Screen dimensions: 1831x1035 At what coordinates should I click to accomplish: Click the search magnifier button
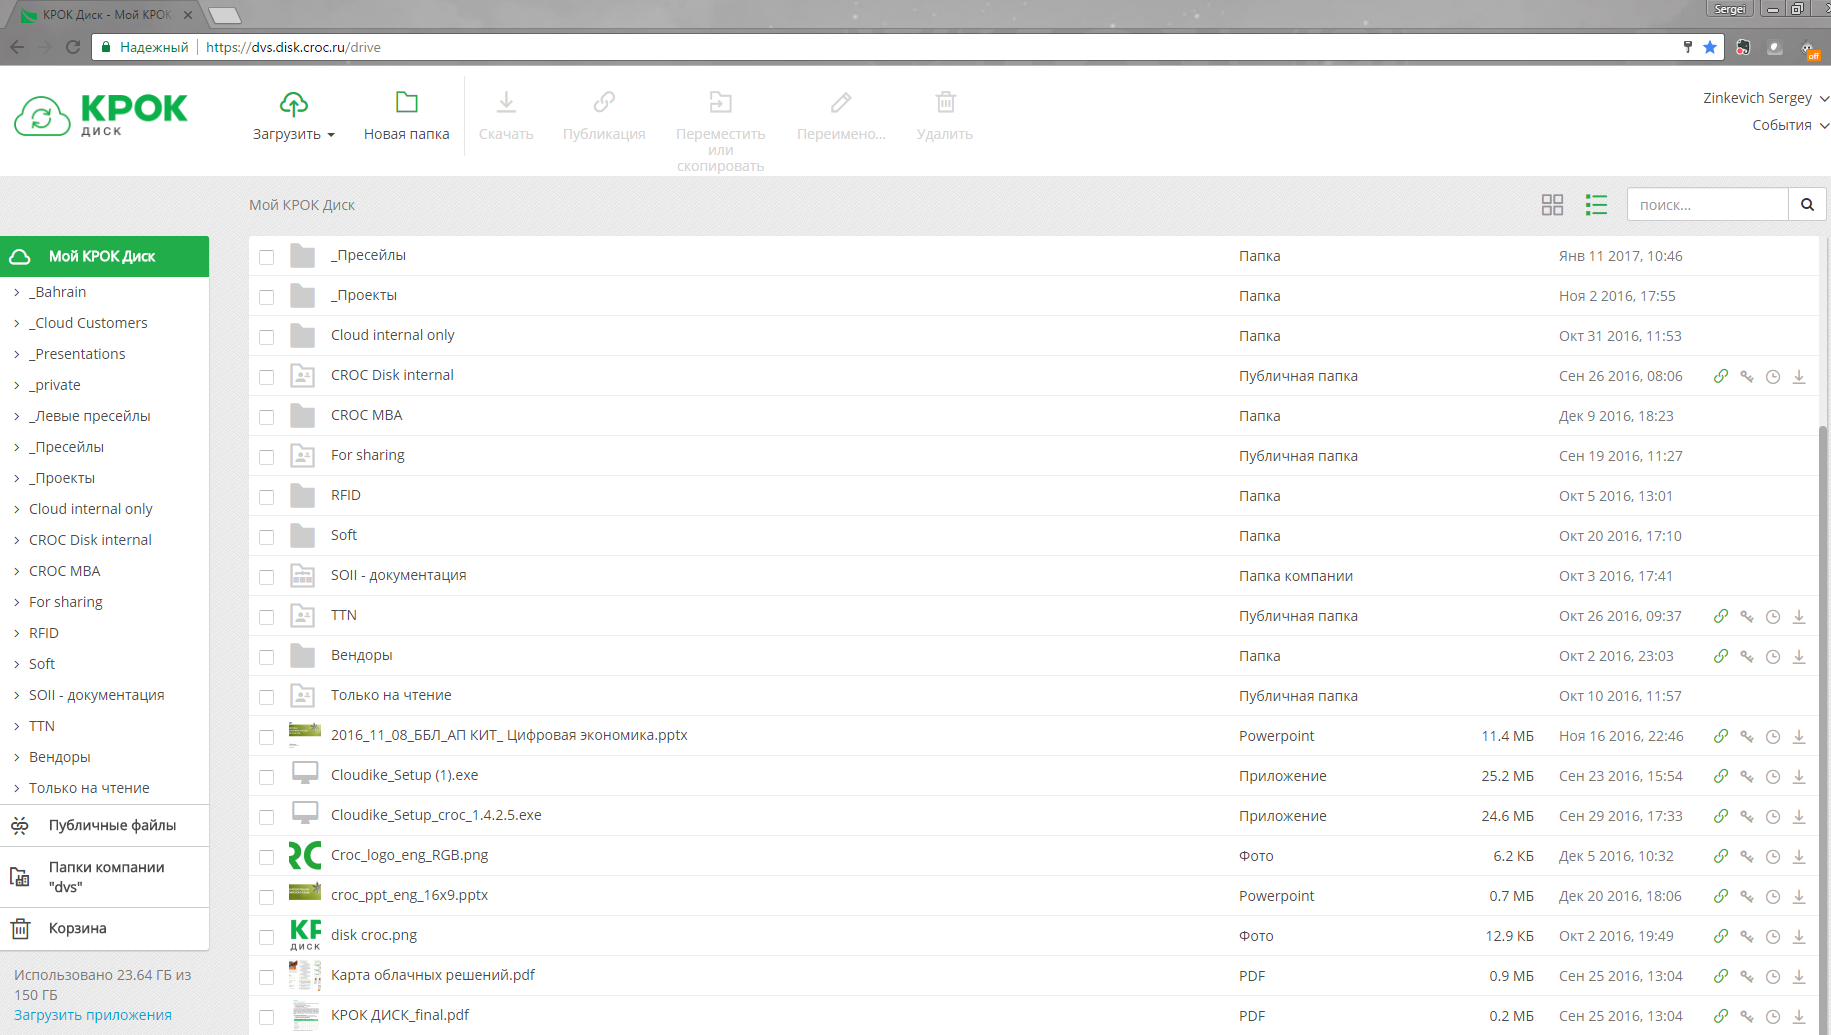pyautogui.click(x=1807, y=205)
